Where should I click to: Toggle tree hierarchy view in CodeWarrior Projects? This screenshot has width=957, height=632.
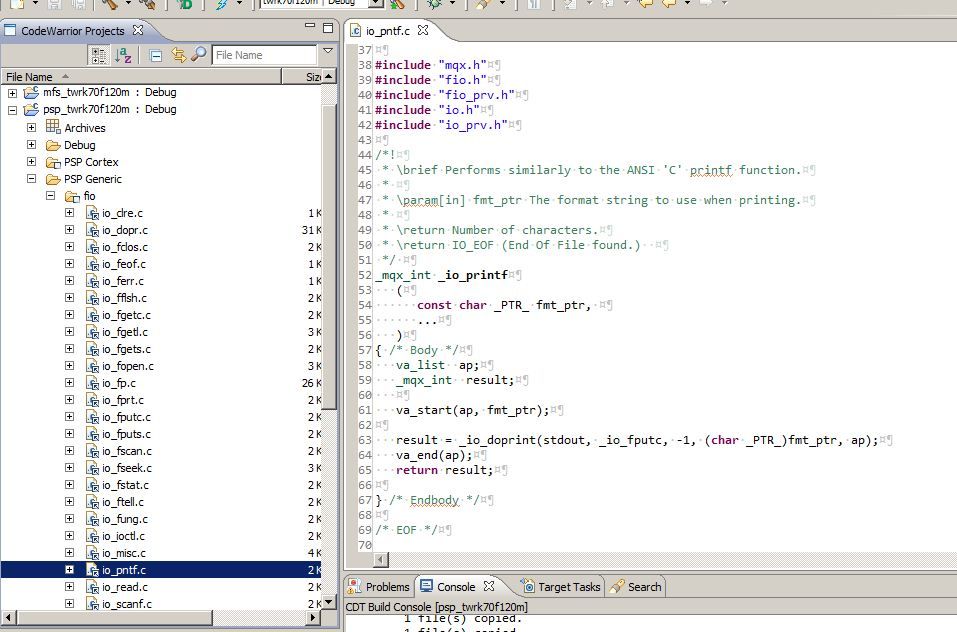98,56
